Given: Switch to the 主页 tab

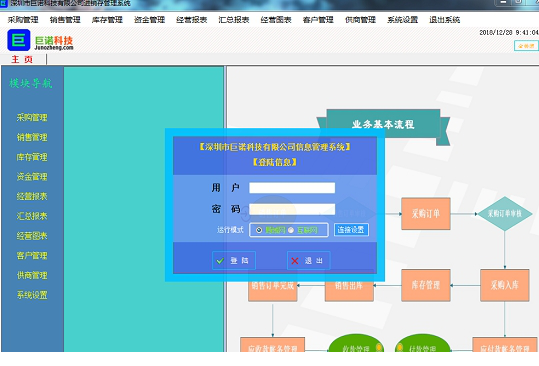Looking at the screenshot, I should coord(22,59).
